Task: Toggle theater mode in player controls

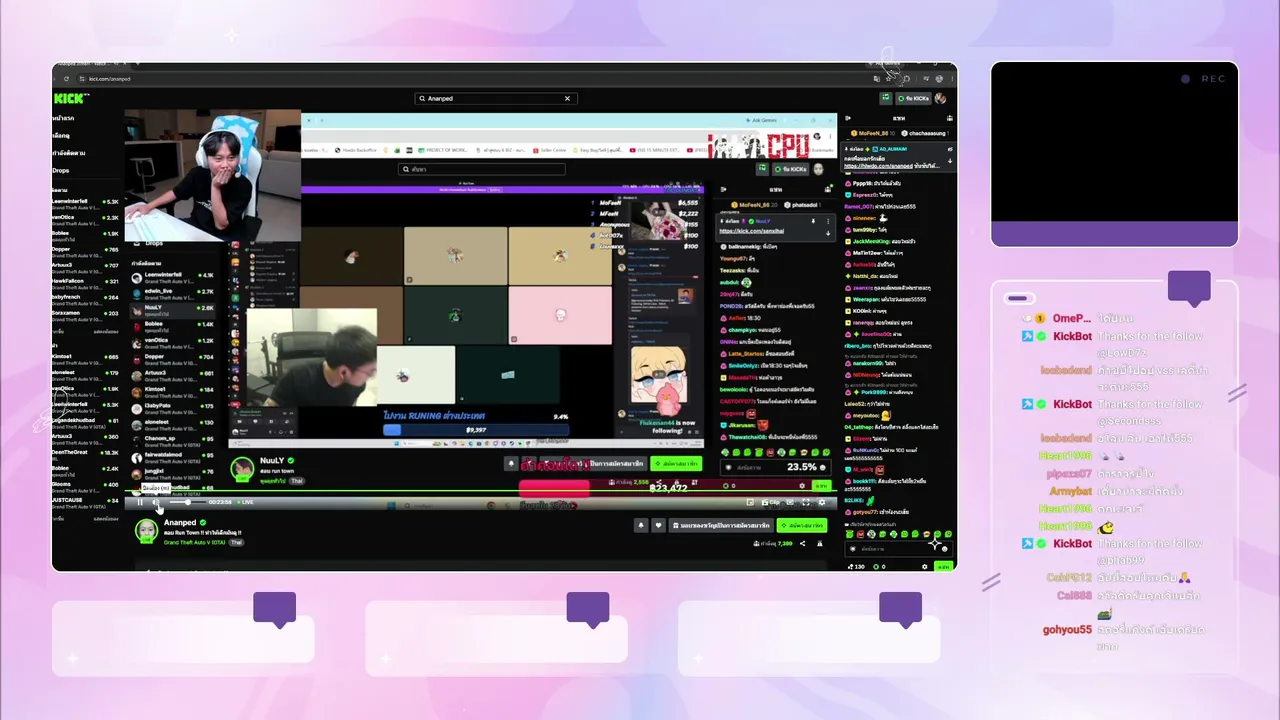Action: coord(789,502)
